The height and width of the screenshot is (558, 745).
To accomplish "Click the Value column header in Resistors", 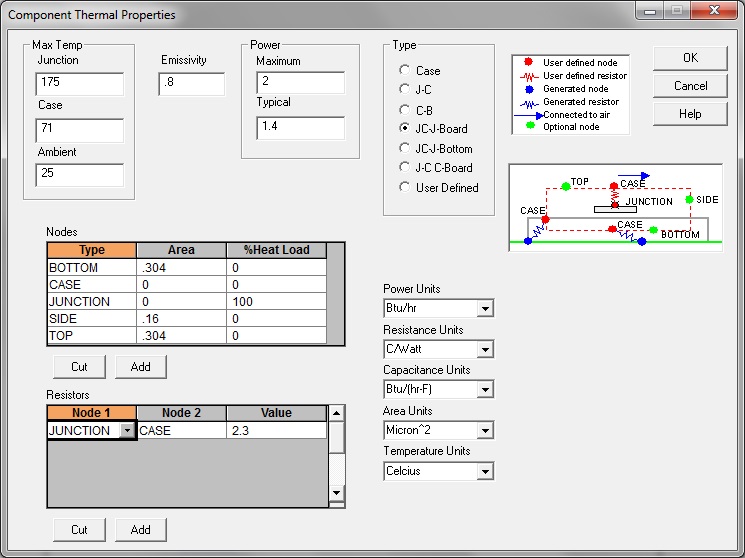I will coord(277,413).
